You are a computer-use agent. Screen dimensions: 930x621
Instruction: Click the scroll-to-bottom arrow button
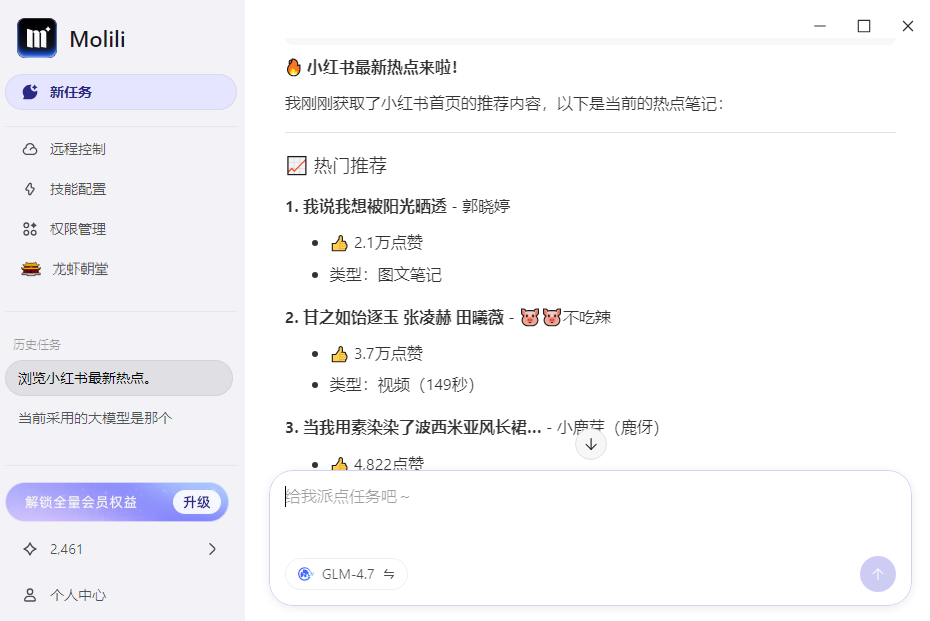tap(591, 444)
